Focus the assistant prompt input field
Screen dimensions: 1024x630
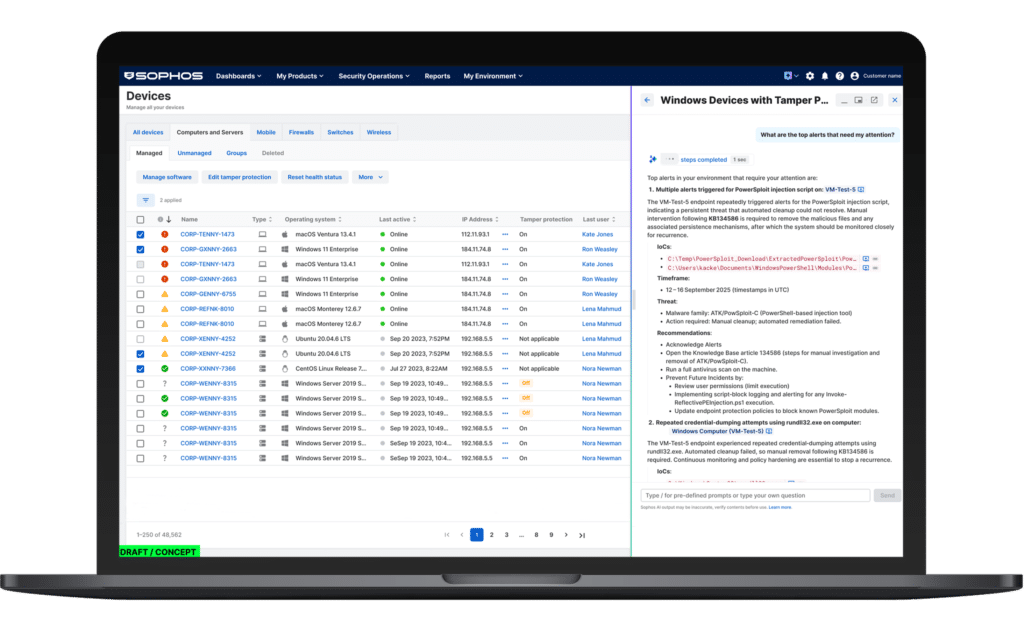click(756, 496)
